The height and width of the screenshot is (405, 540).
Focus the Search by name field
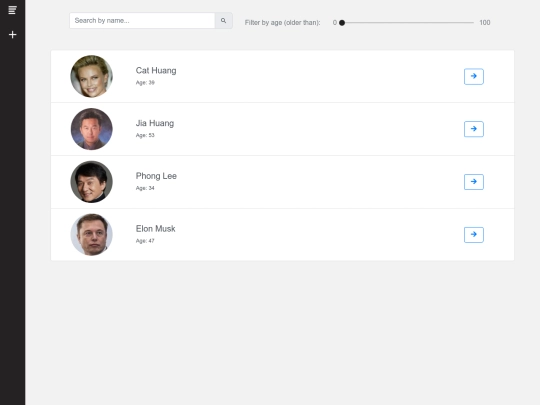click(142, 21)
